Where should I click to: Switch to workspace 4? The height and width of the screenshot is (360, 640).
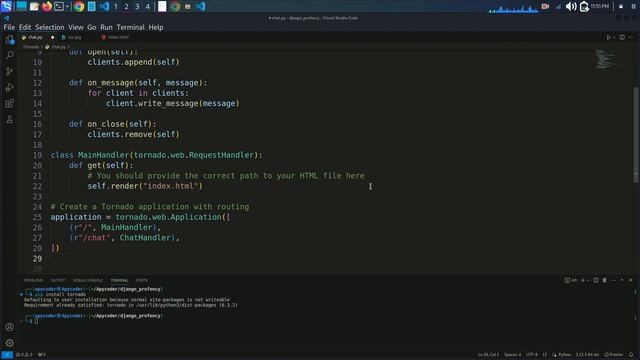pos(148,7)
